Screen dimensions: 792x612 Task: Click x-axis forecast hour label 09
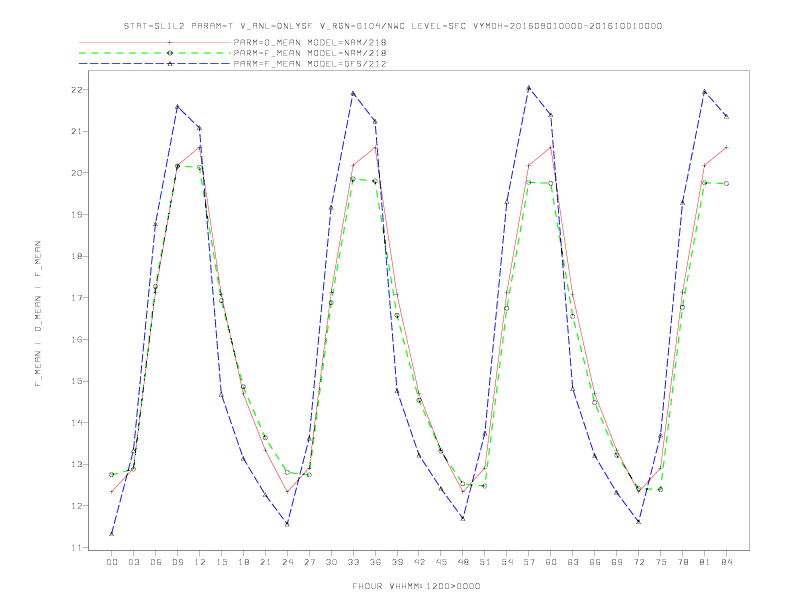point(177,562)
